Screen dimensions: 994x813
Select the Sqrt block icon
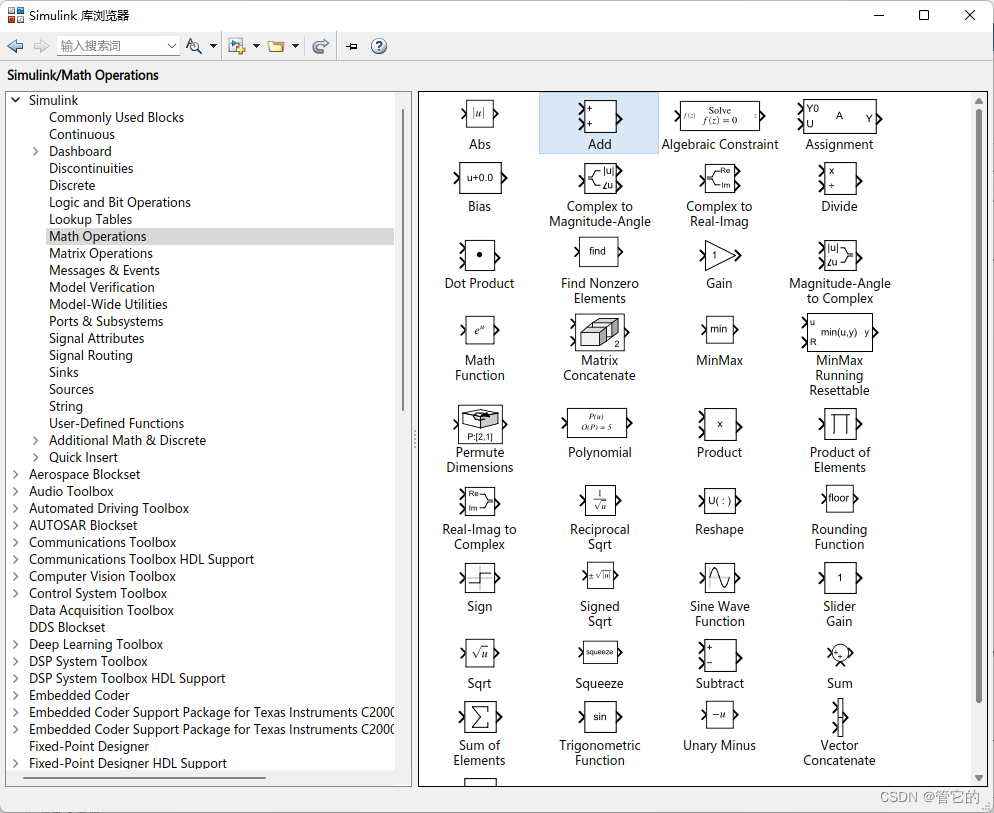coord(479,654)
